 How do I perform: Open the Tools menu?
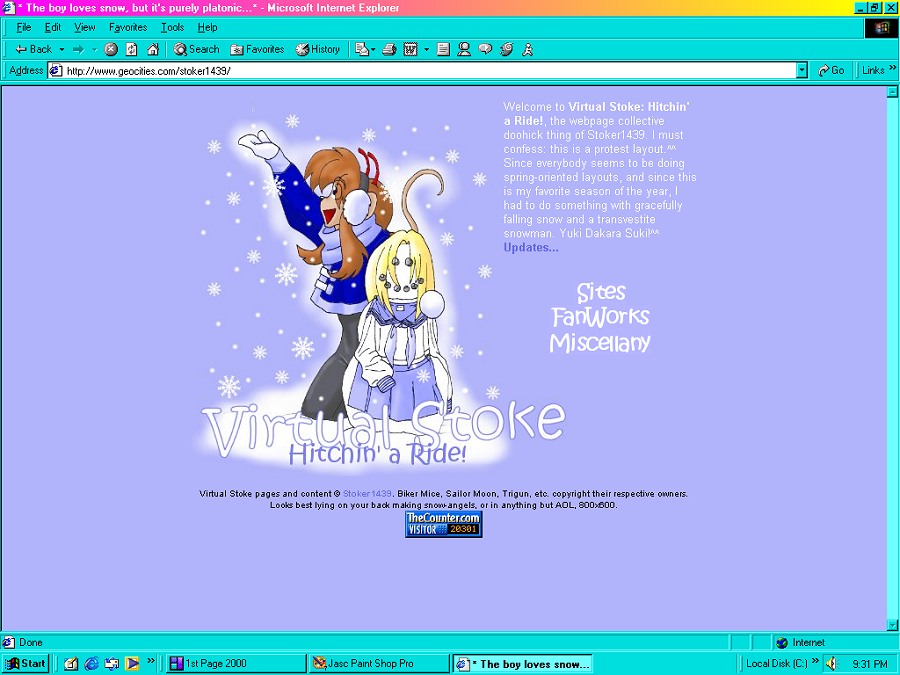tap(172, 27)
